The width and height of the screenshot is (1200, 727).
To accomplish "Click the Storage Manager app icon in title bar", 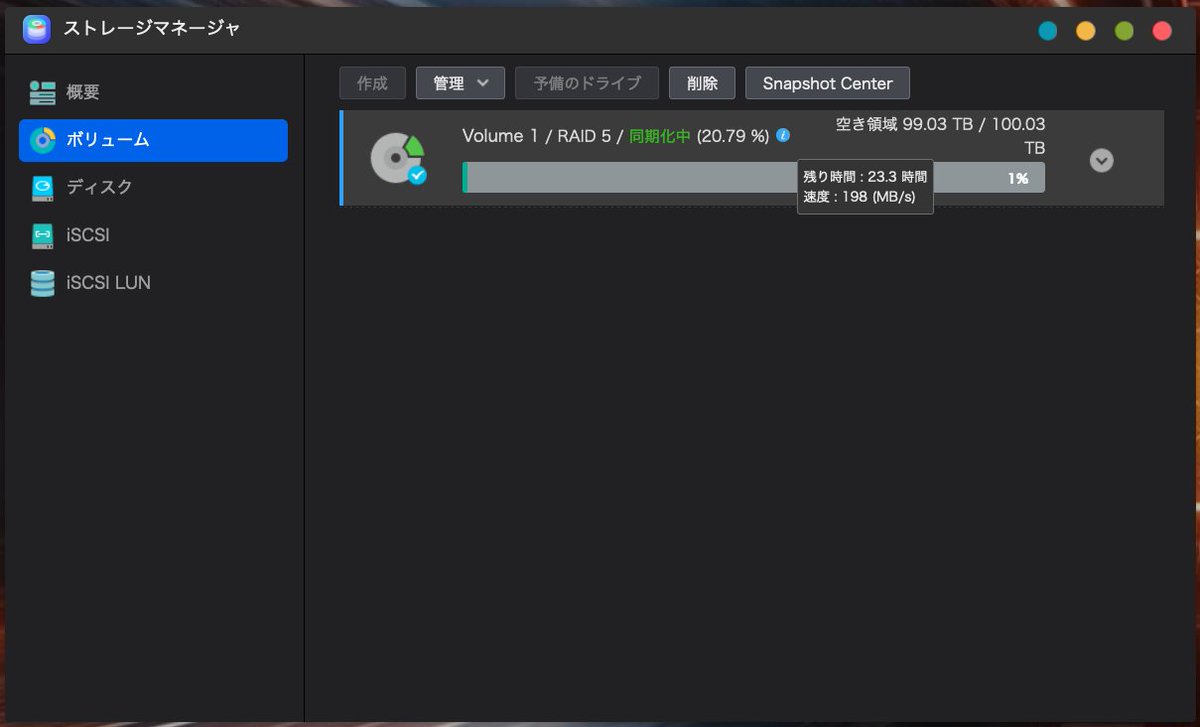I will tap(37, 30).
